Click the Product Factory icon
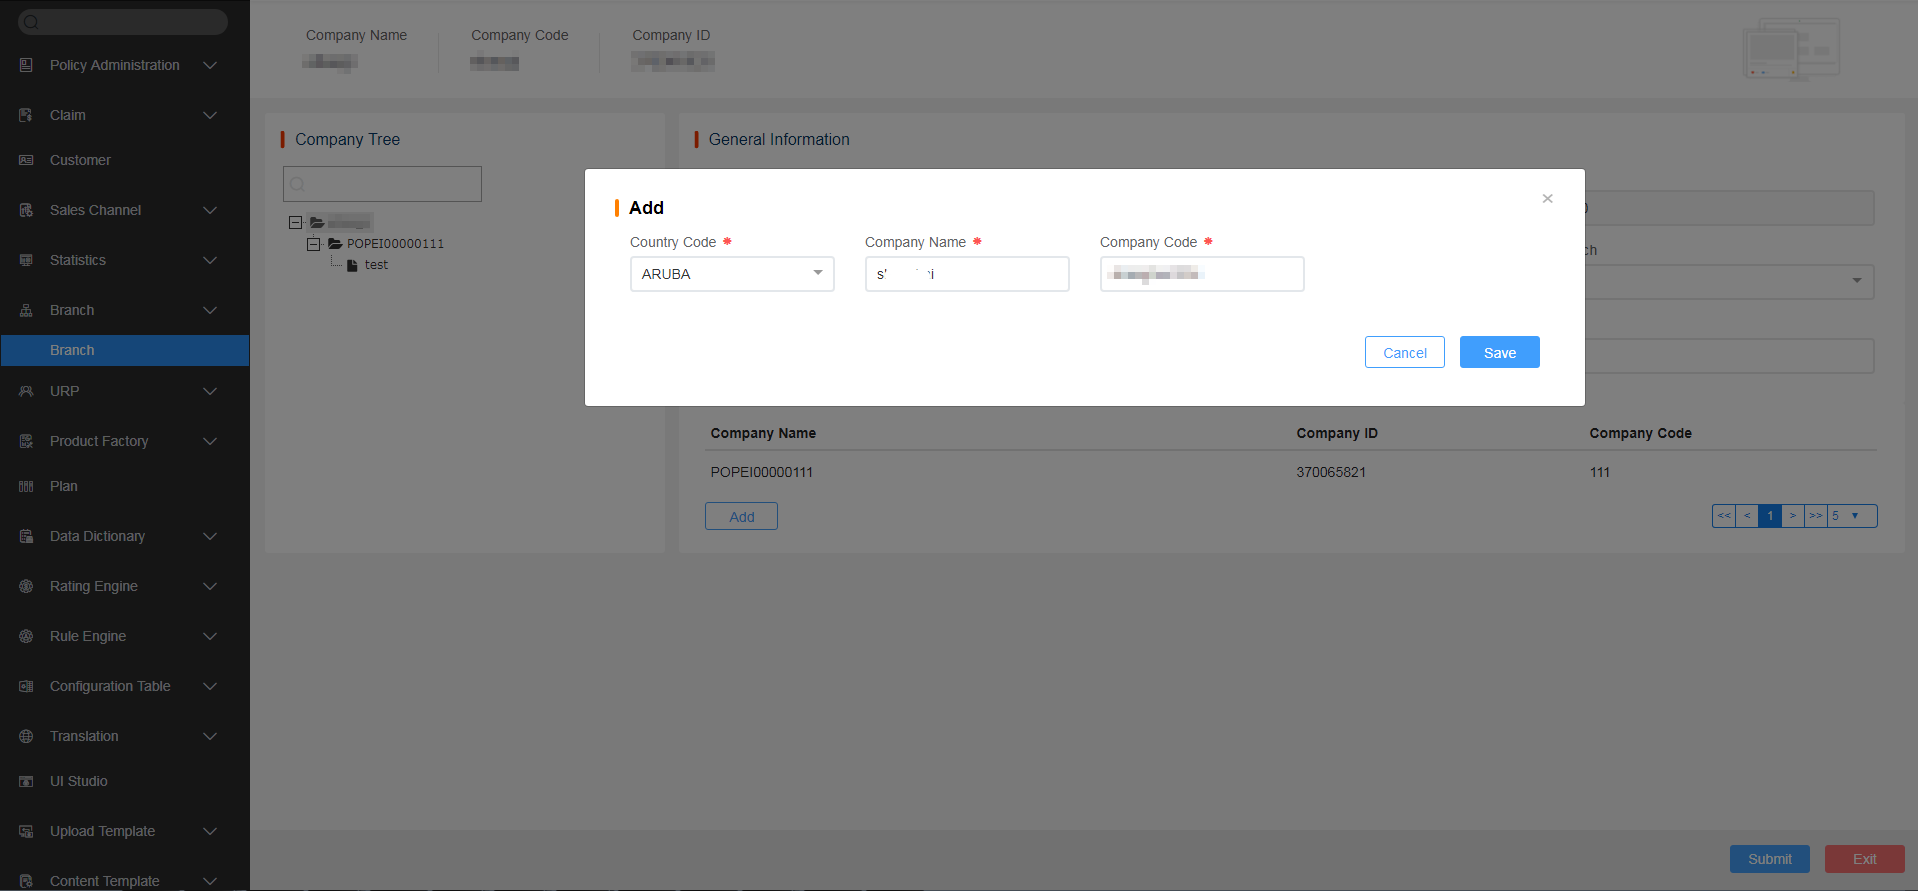This screenshot has width=1918, height=891. pyautogui.click(x=26, y=441)
